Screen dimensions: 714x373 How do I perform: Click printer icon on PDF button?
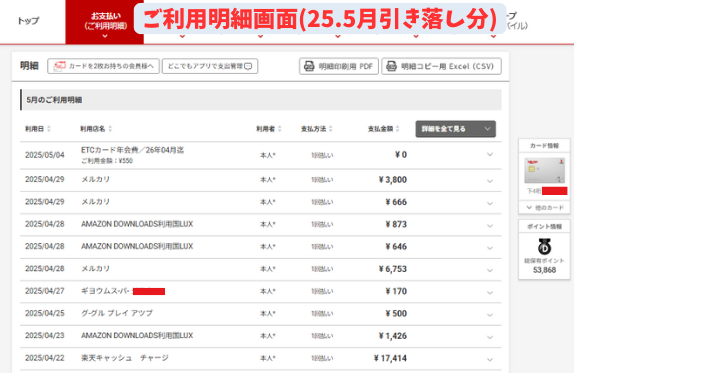[309, 66]
